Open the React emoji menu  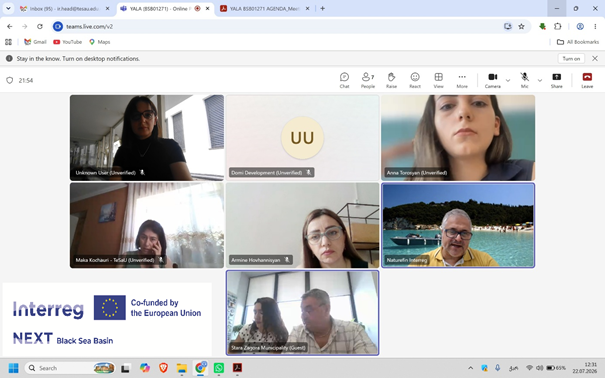(x=415, y=80)
